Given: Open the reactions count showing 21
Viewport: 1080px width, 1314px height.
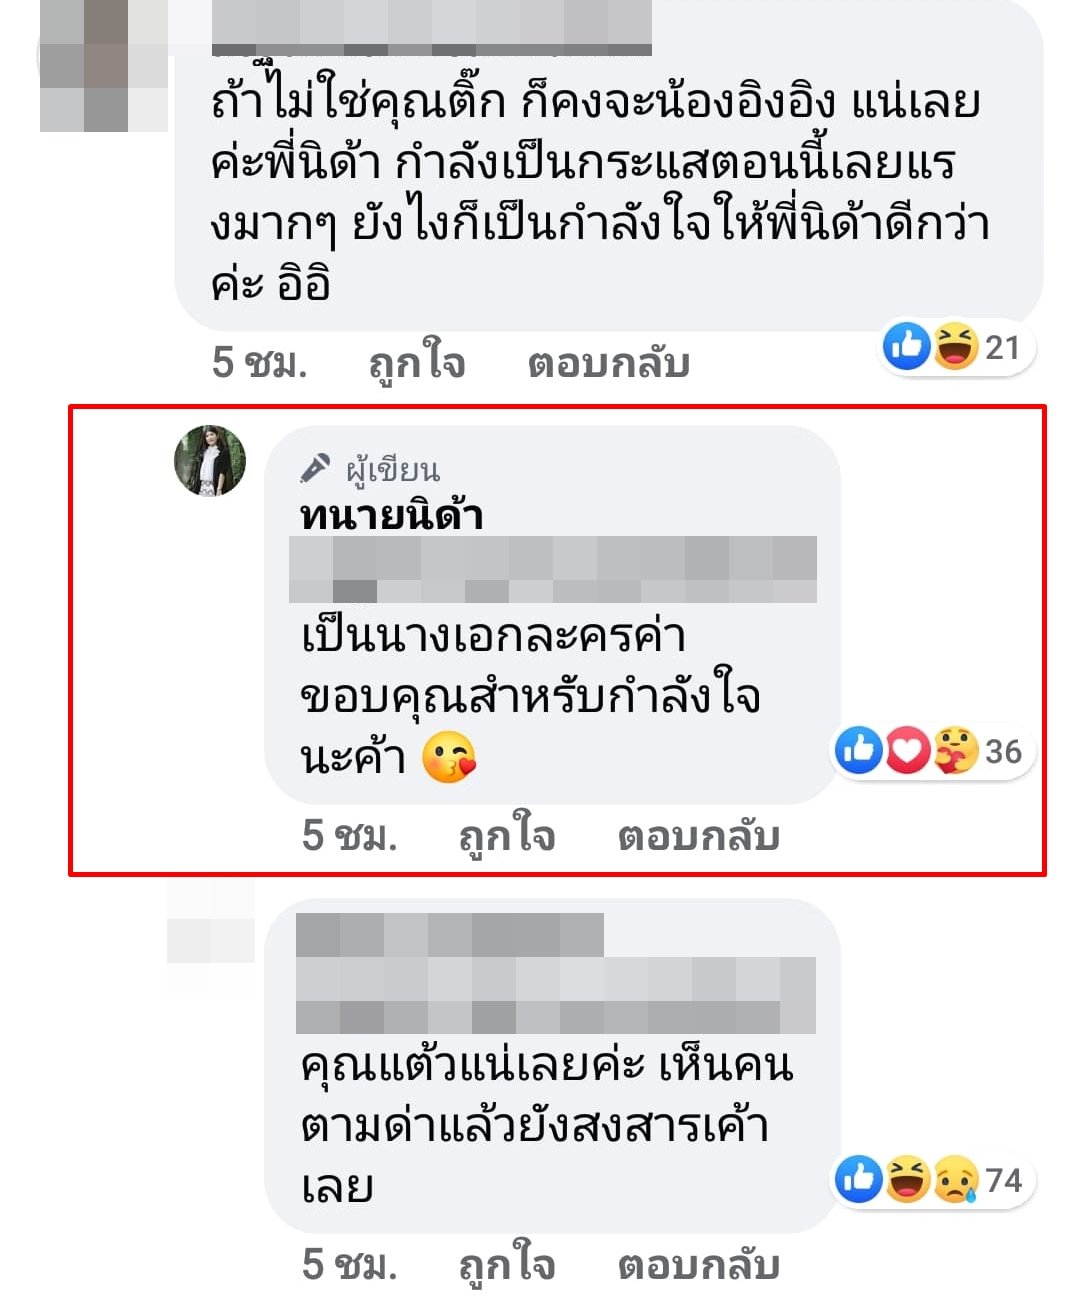Looking at the screenshot, I should (1002, 347).
